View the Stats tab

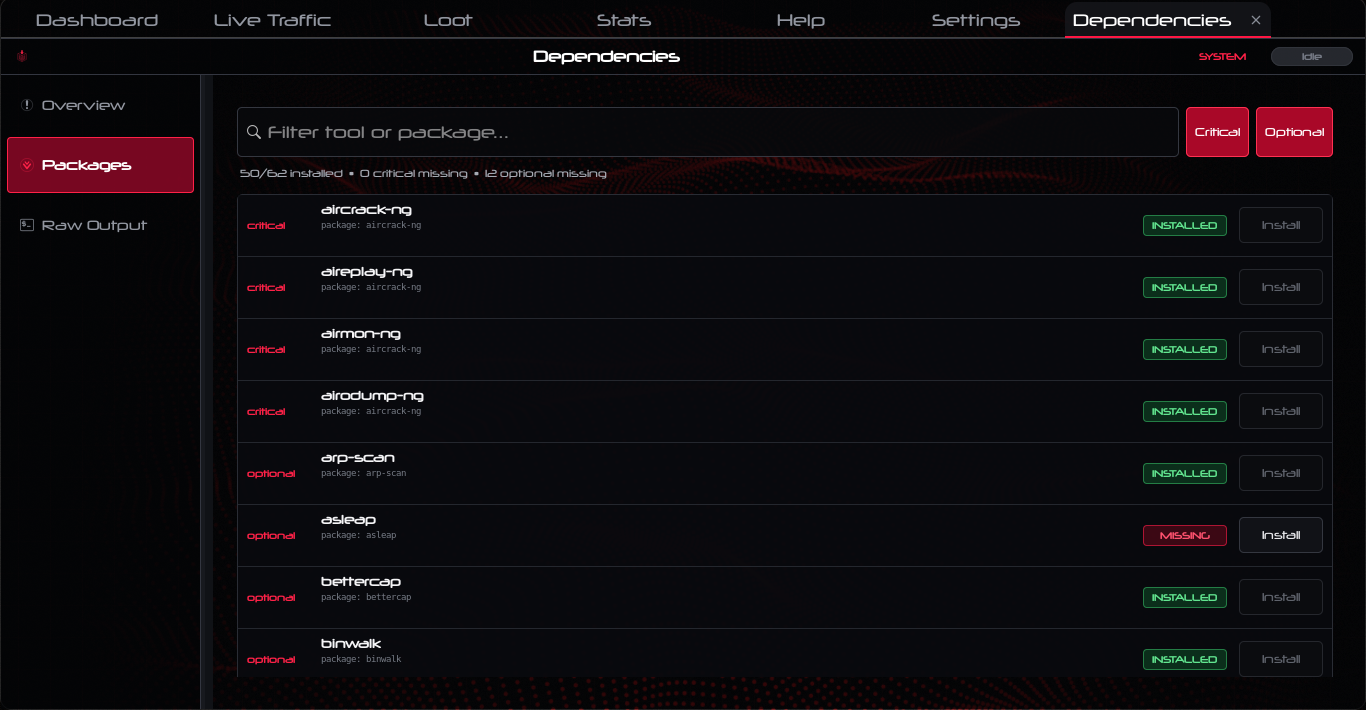tap(624, 20)
